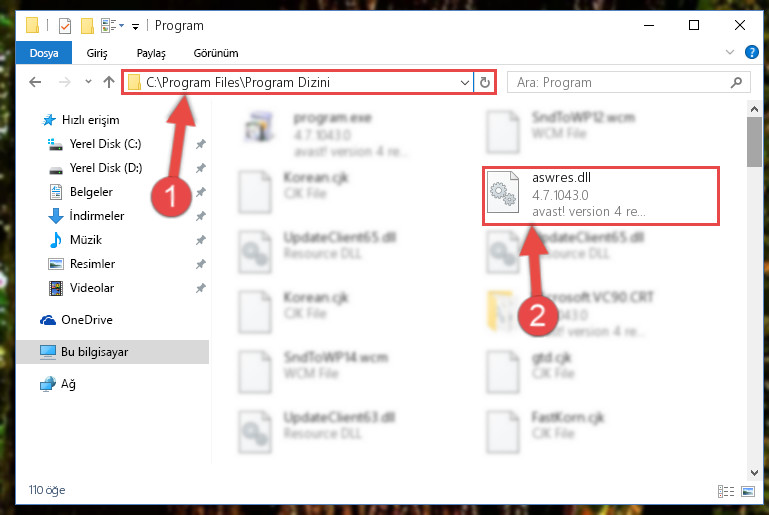Unpin Yerel Disk (C:) from quick access
This screenshot has height=515, width=769.
click(x=201, y=144)
